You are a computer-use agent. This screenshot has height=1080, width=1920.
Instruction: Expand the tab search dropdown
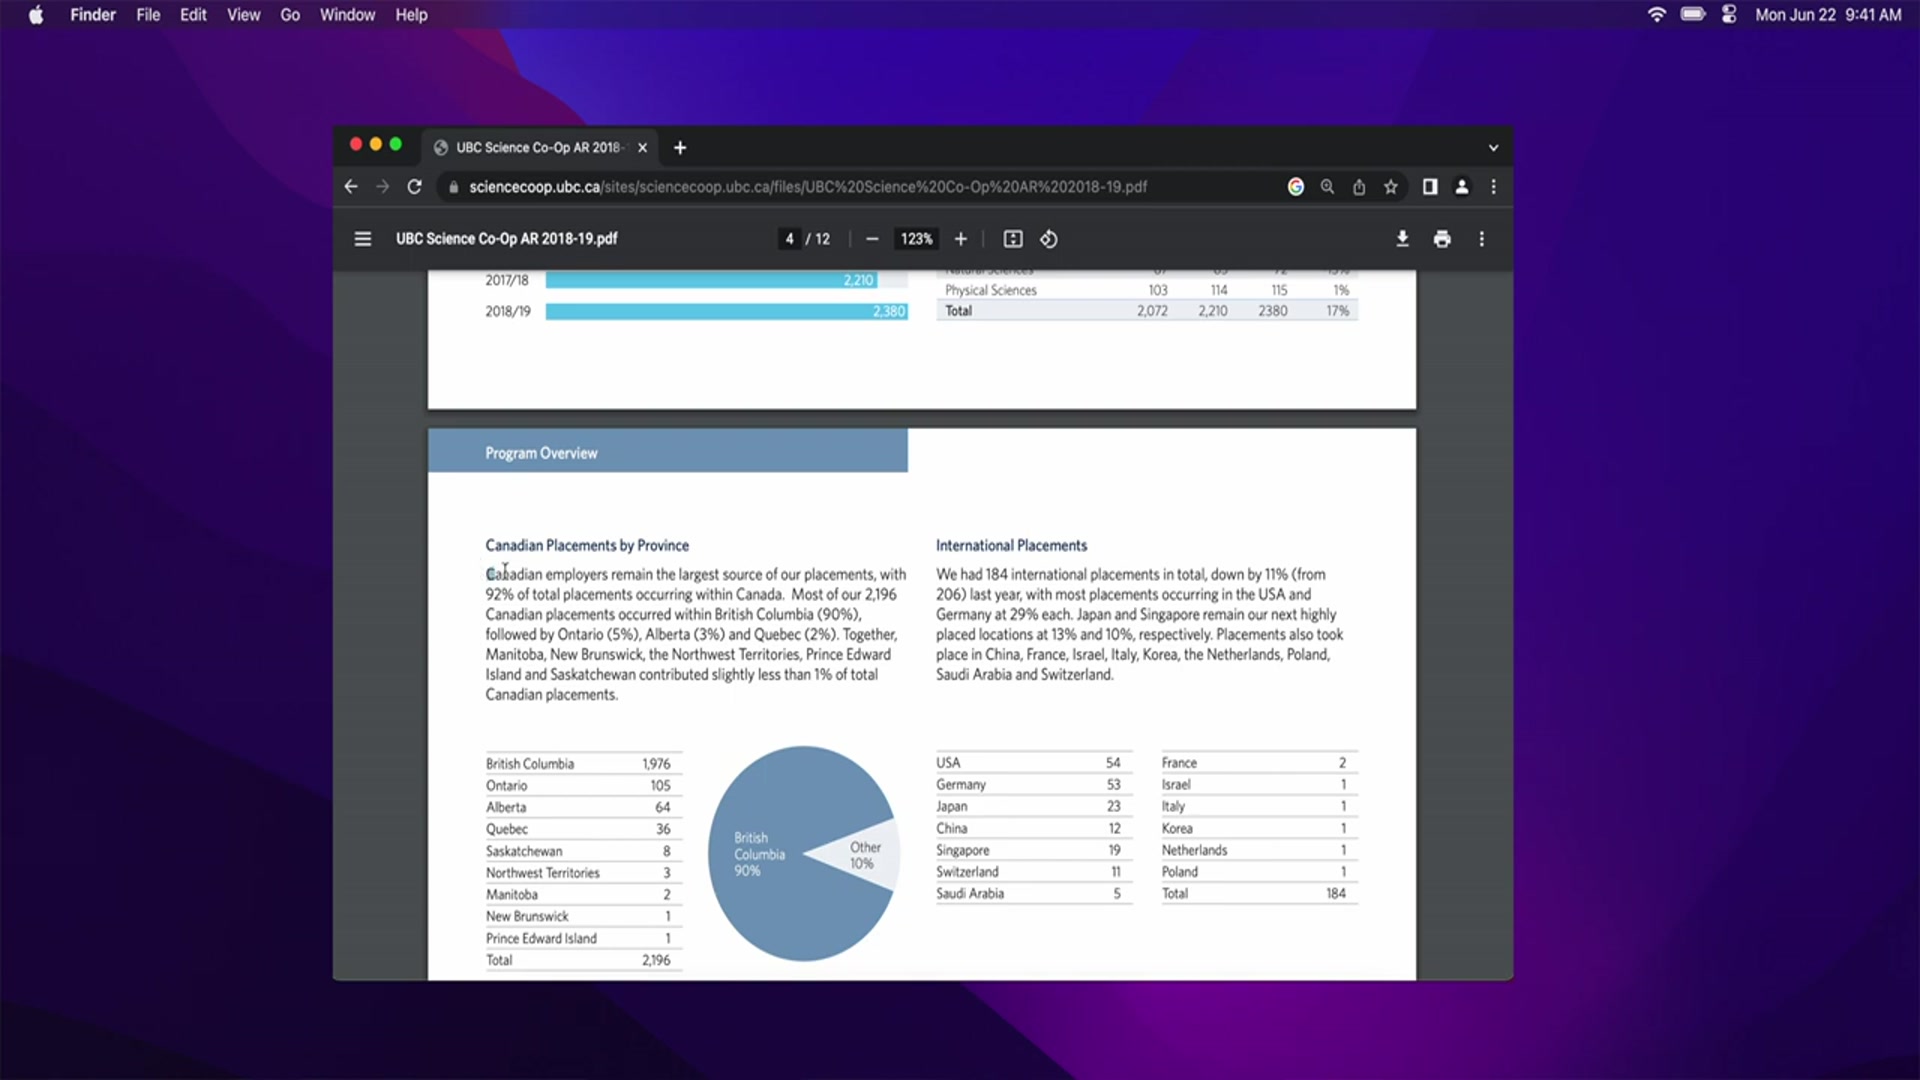1493,148
